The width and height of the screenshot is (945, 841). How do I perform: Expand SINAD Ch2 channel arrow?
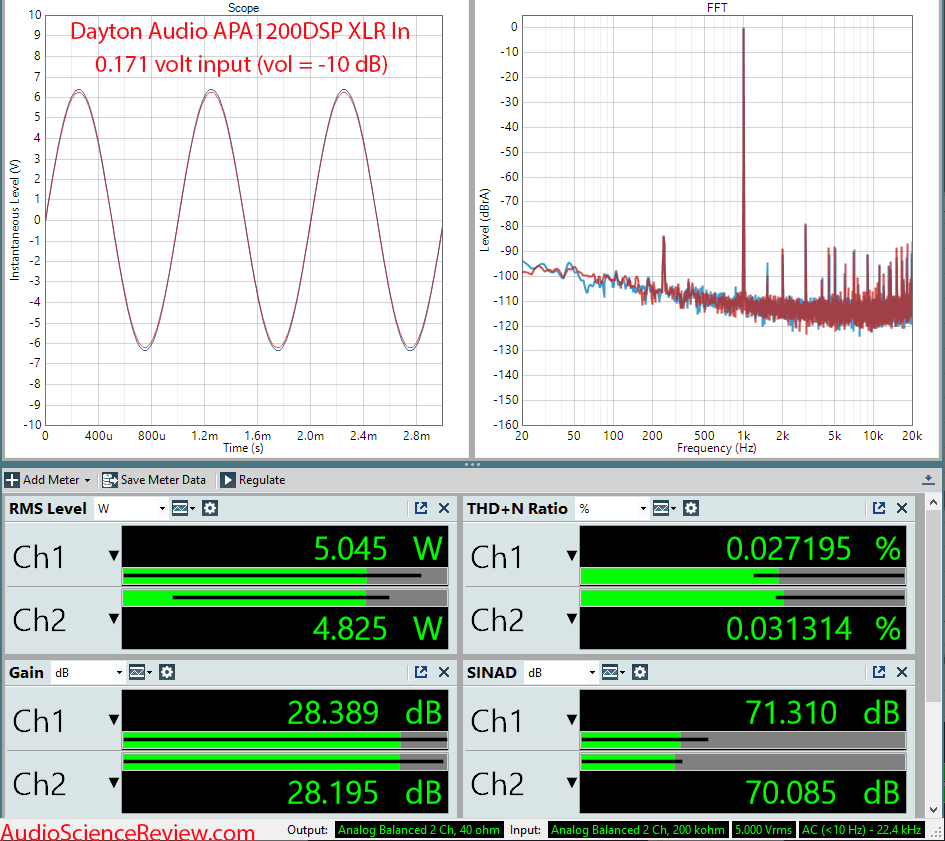571,783
